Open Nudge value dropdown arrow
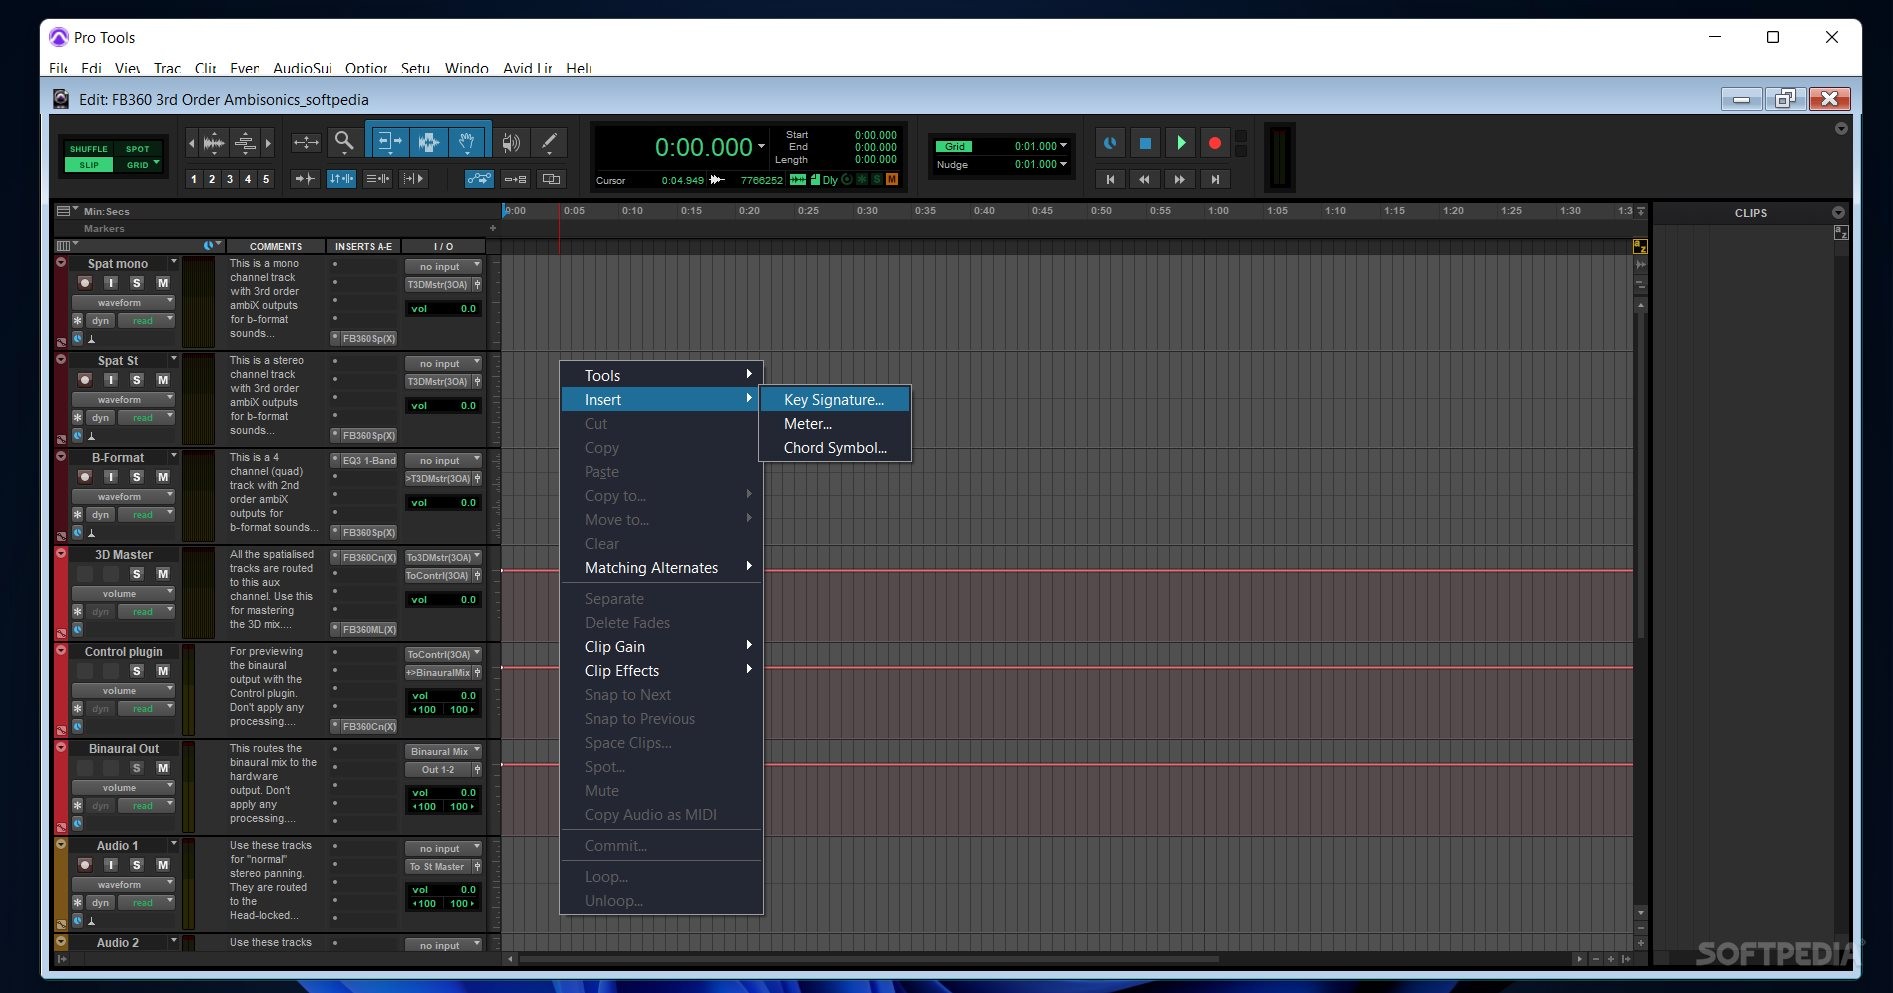This screenshot has height=993, width=1893. (1063, 164)
